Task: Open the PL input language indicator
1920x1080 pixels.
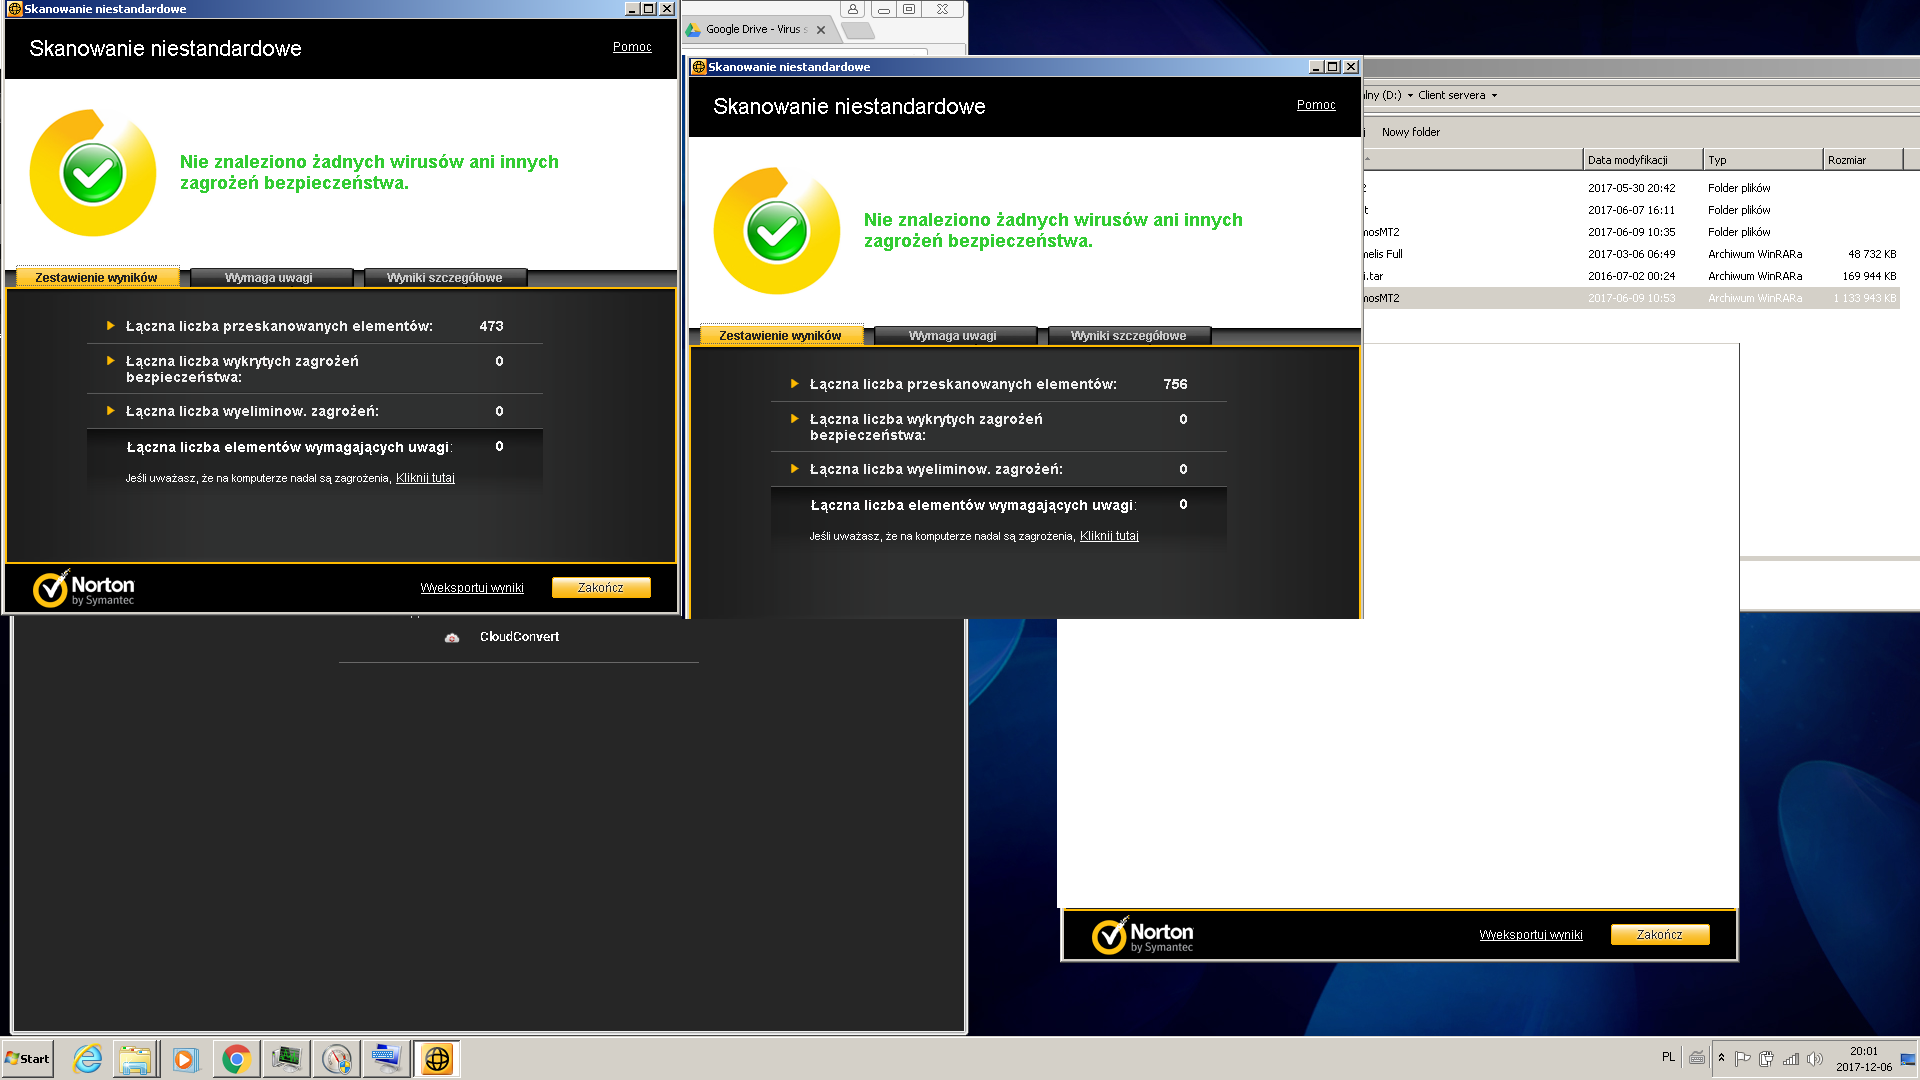Action: [x=1668, y=1057]
